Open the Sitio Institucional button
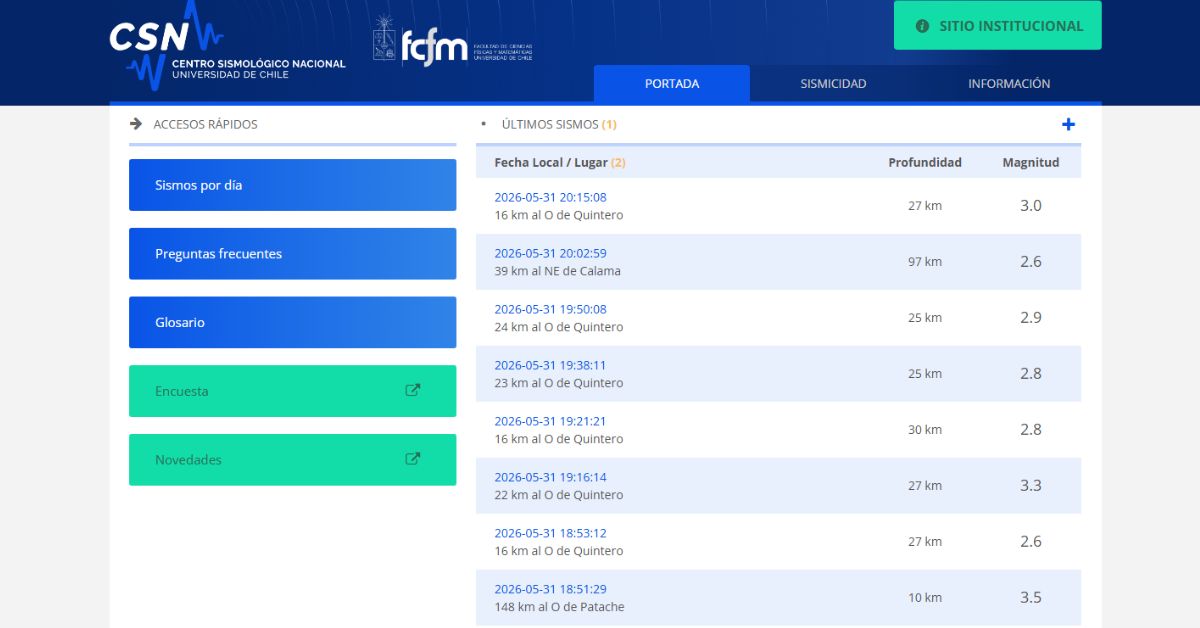The width and height of the screenshot is (1200, 628). (998, 26)
